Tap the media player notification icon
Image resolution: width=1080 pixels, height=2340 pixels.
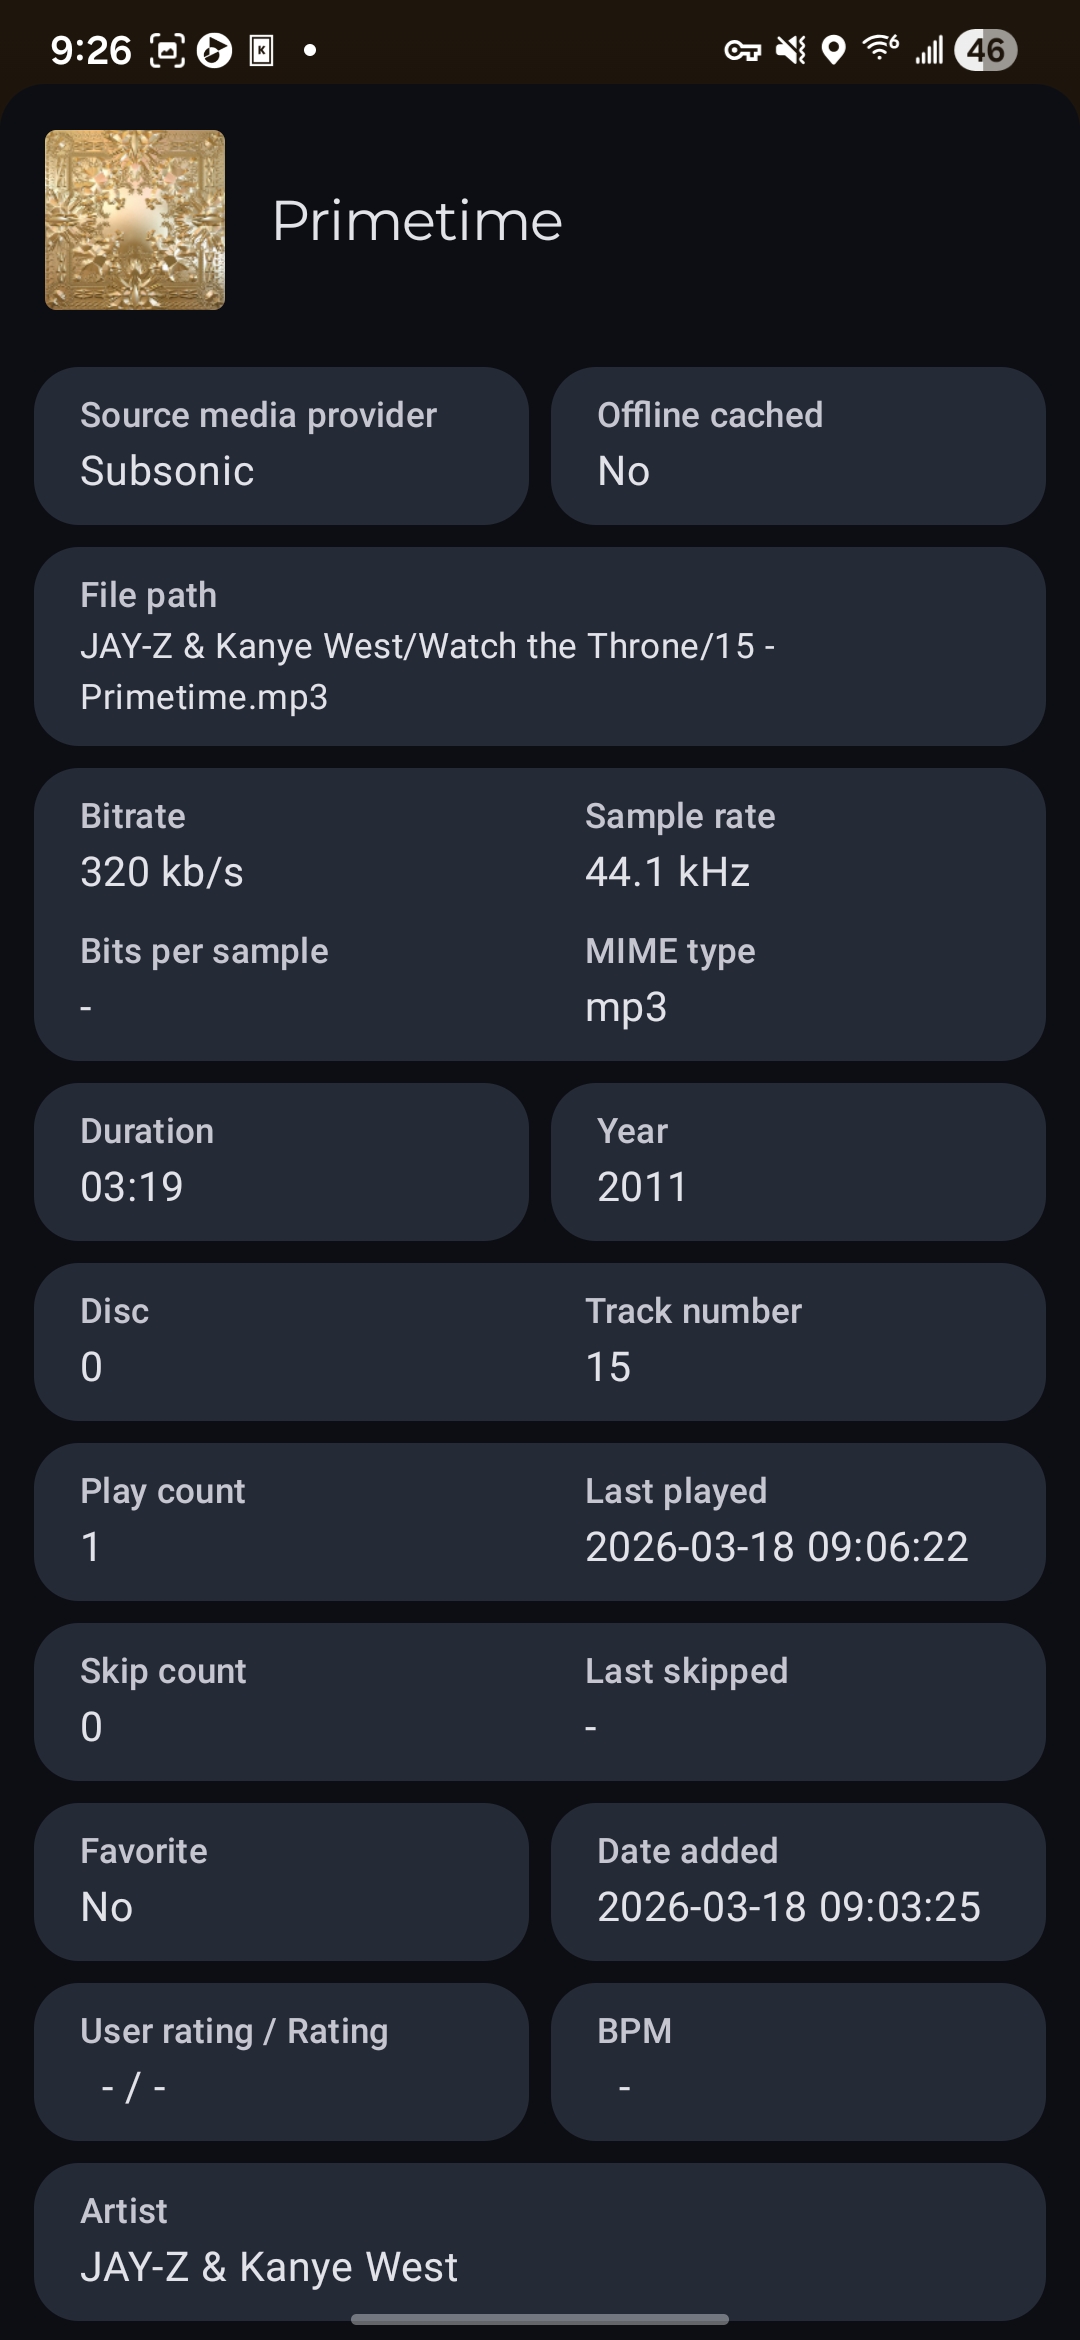click(x=214, y=50)
